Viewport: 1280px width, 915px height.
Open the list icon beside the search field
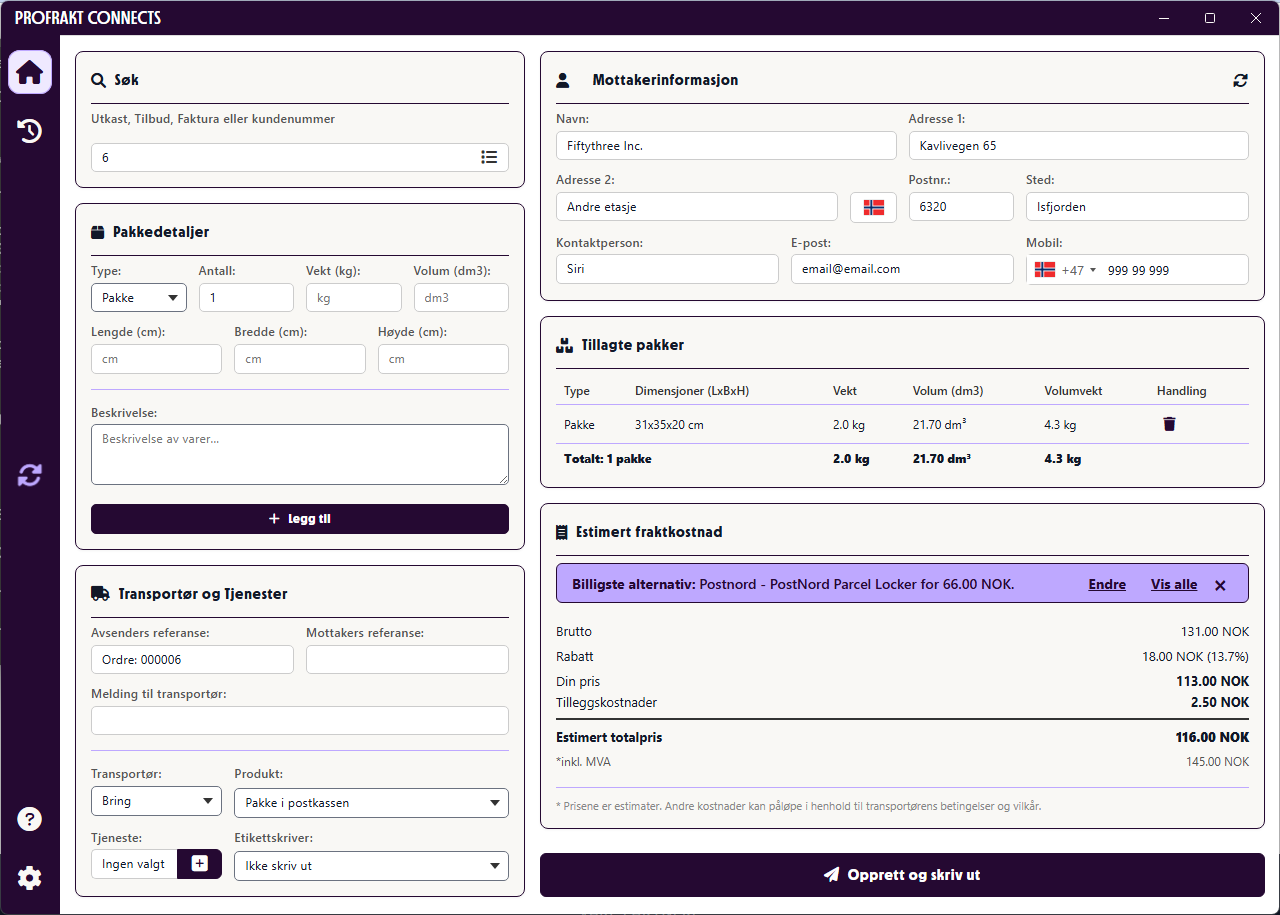pos(489,156)
